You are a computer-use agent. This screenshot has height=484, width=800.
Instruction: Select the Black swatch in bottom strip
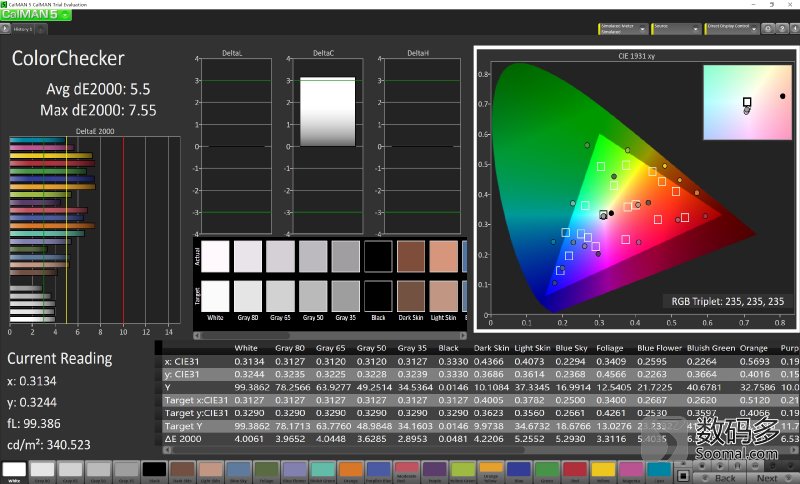tap(154, 469)
